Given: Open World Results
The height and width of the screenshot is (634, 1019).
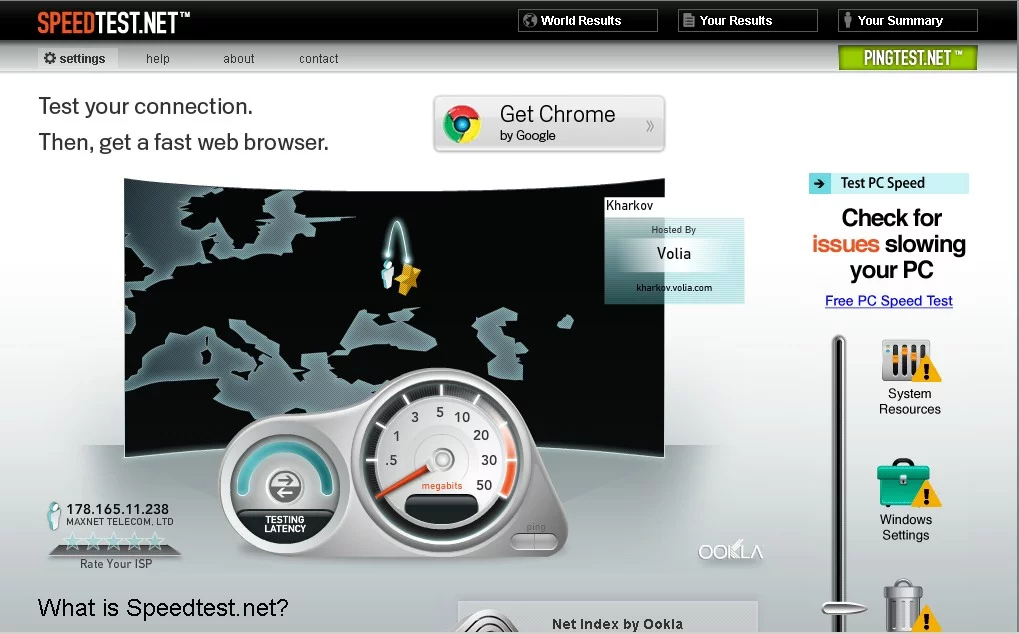Looking at the screenshot, I should click(x=587, y=20).
